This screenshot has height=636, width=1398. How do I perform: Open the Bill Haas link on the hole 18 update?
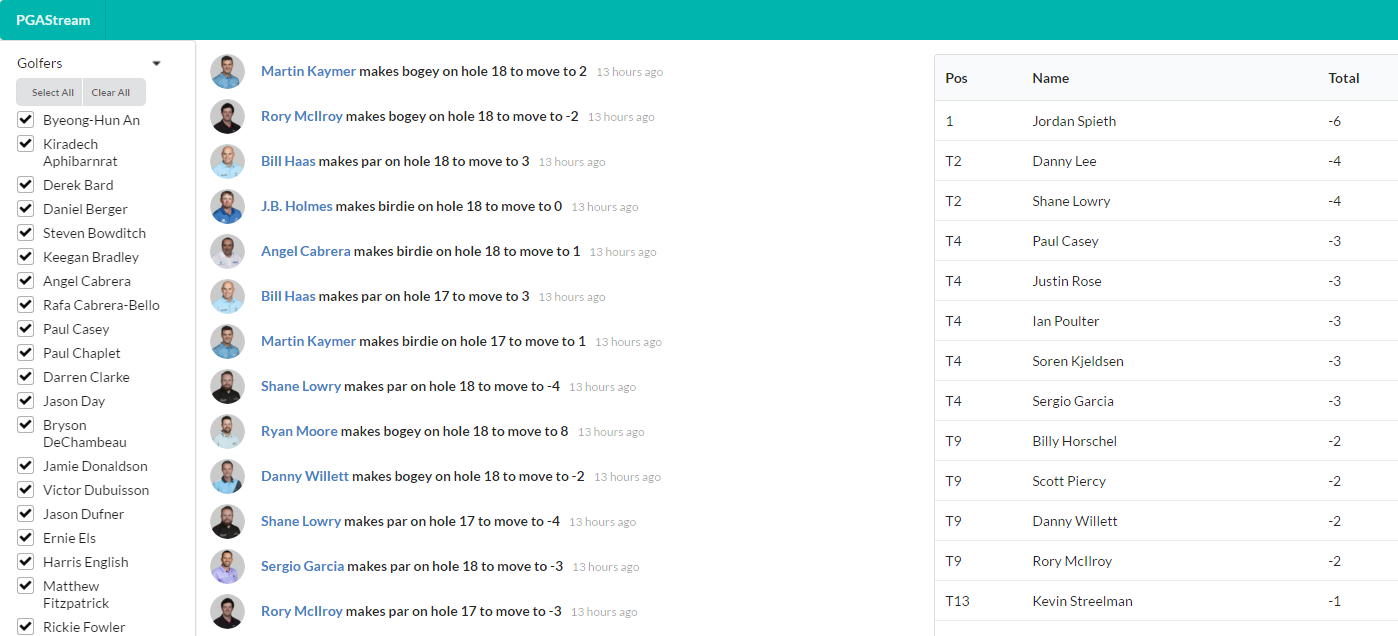coord(288,161)
